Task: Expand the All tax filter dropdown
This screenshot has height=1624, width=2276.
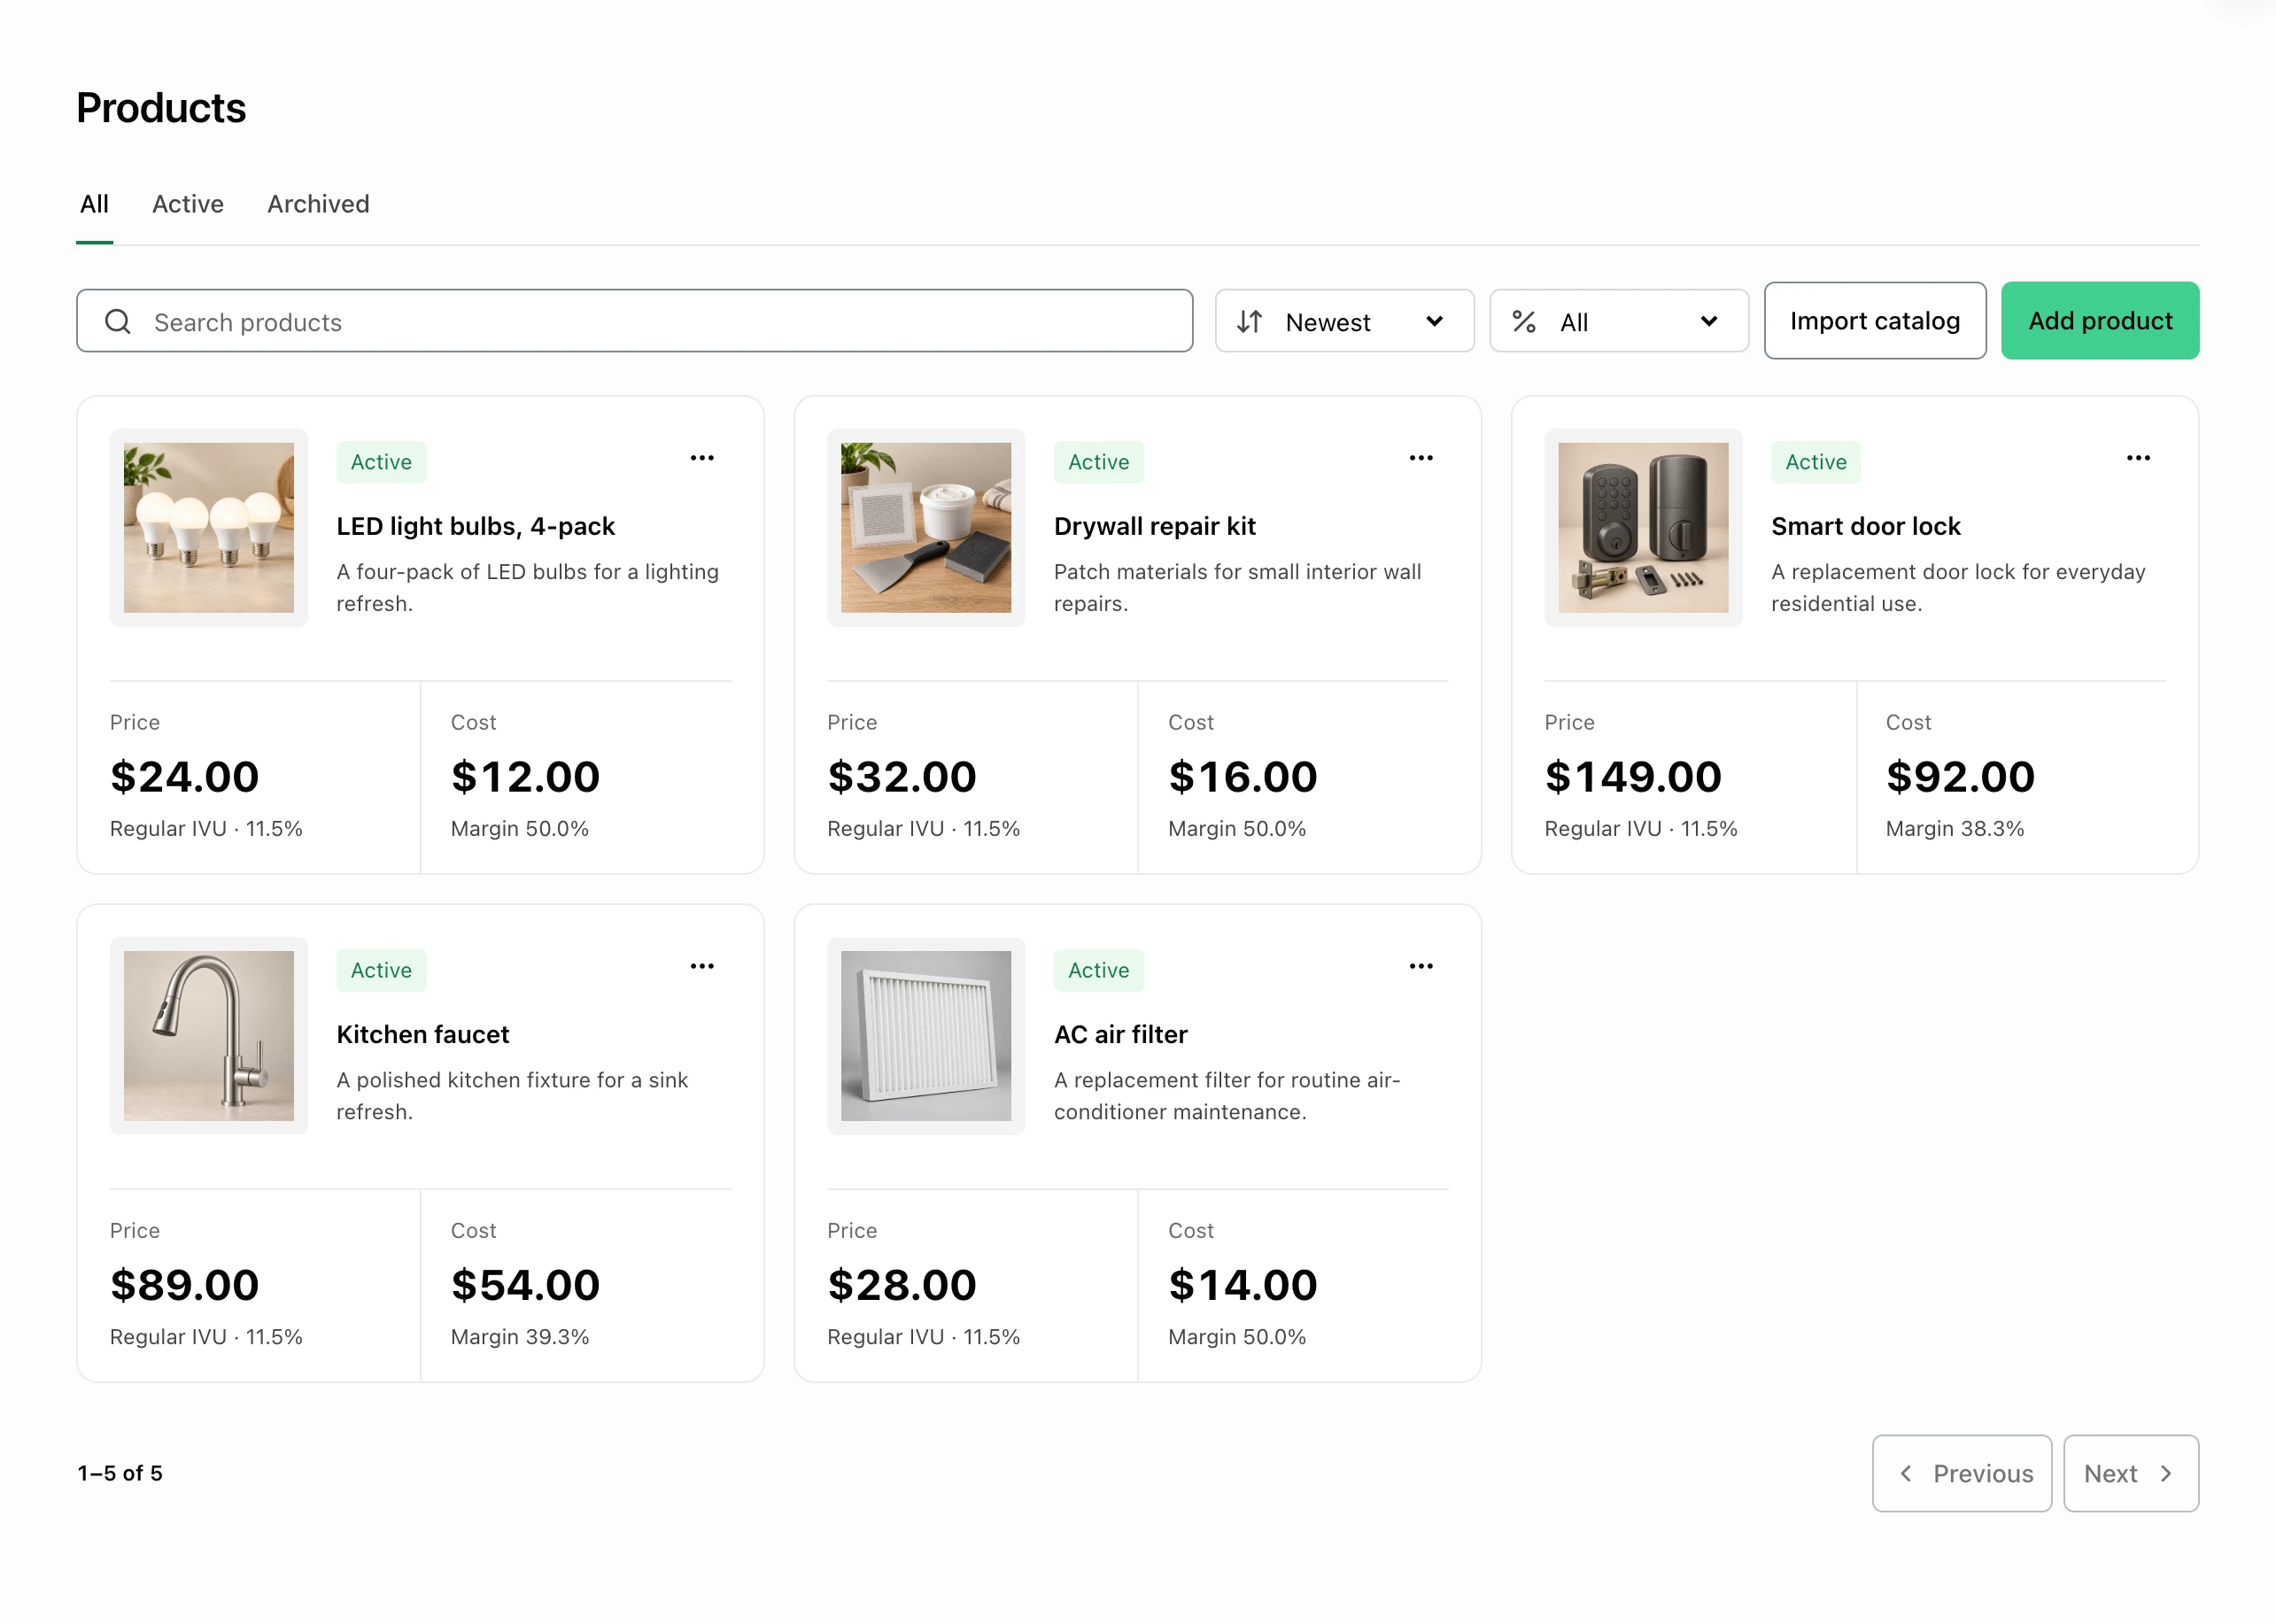Action: coord(1619,321)
